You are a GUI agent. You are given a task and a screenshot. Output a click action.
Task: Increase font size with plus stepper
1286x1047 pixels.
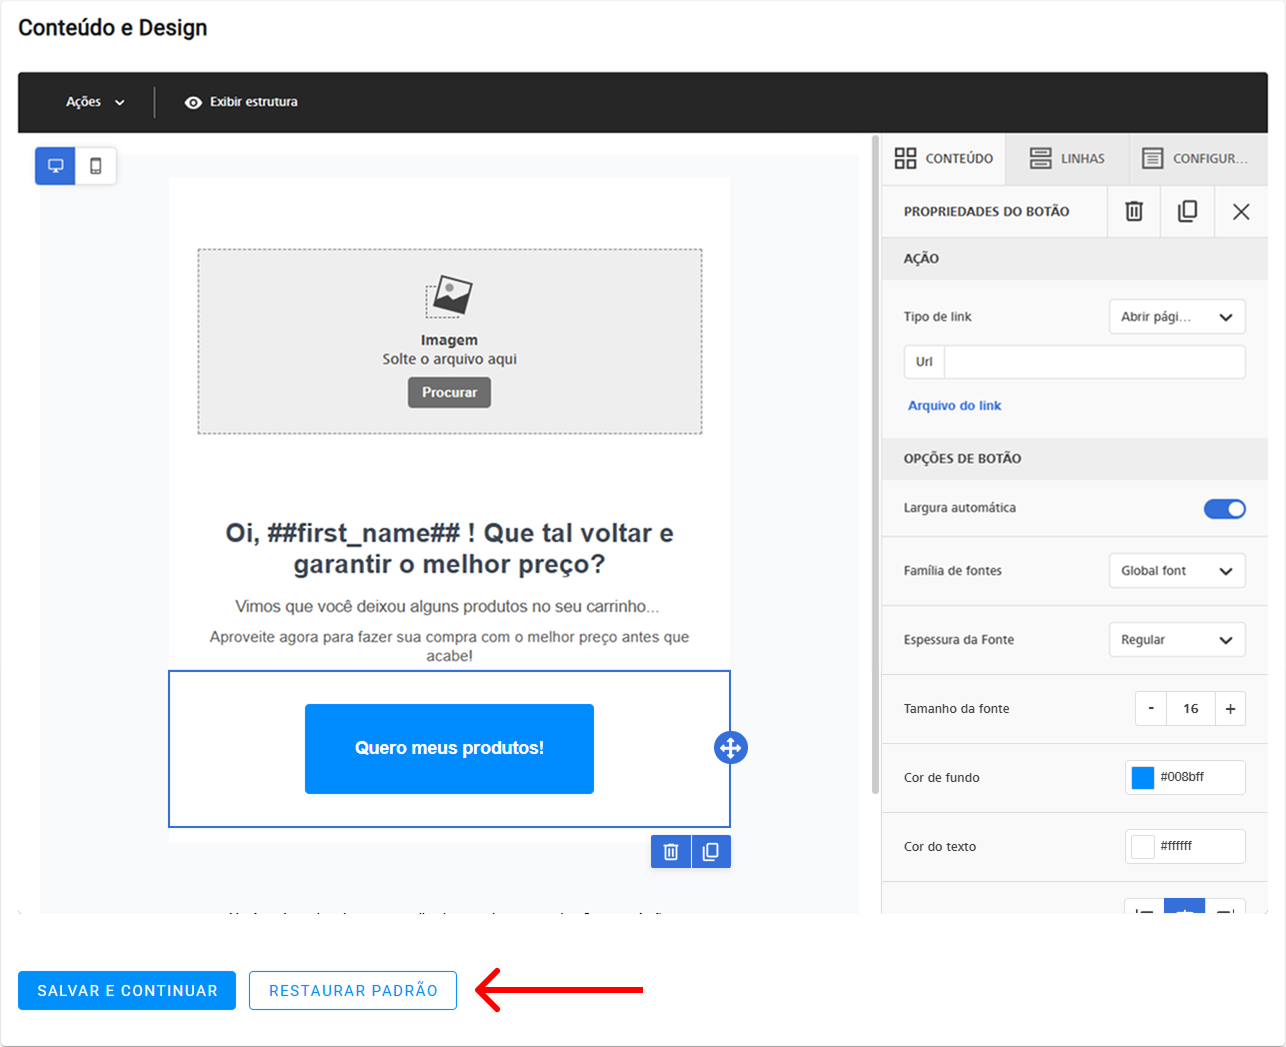tap(1230, 709)
